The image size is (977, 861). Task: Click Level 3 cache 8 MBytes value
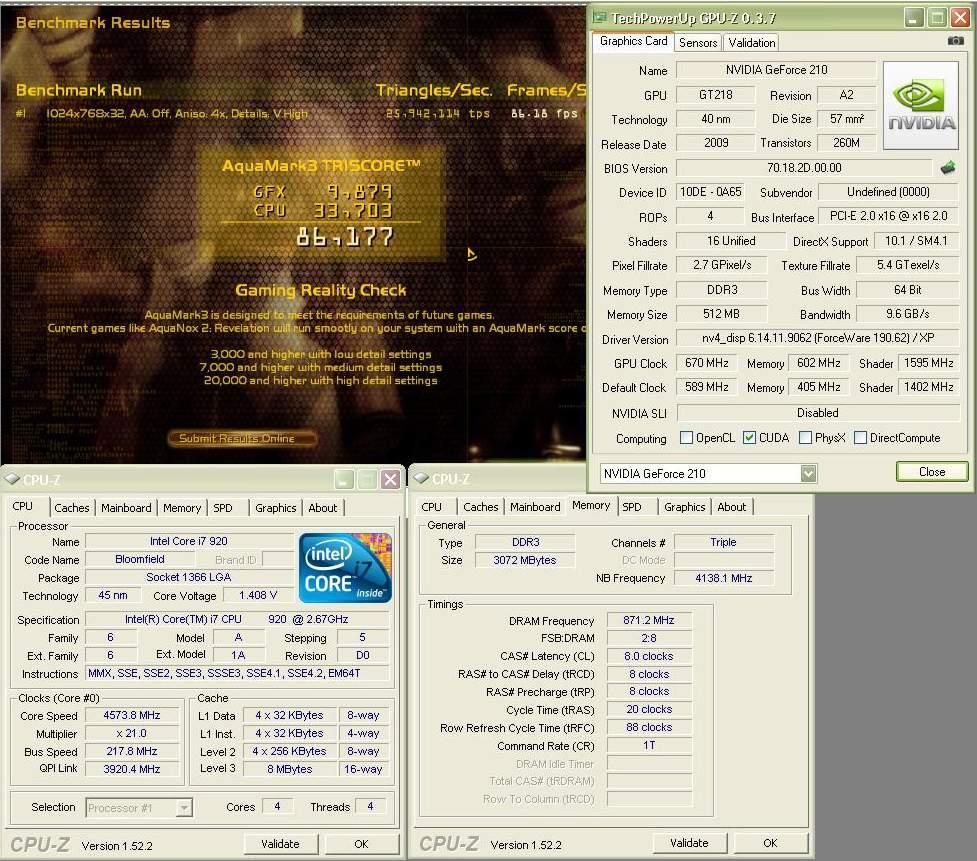click(290, 769)
